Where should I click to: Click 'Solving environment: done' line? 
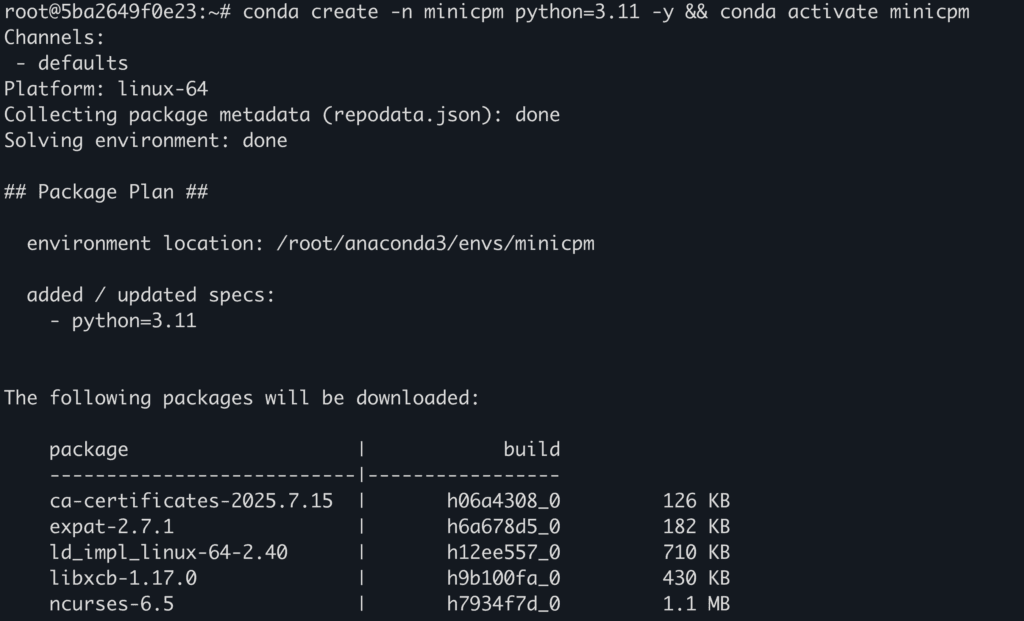pyautogui.click(x=146, y=140)
